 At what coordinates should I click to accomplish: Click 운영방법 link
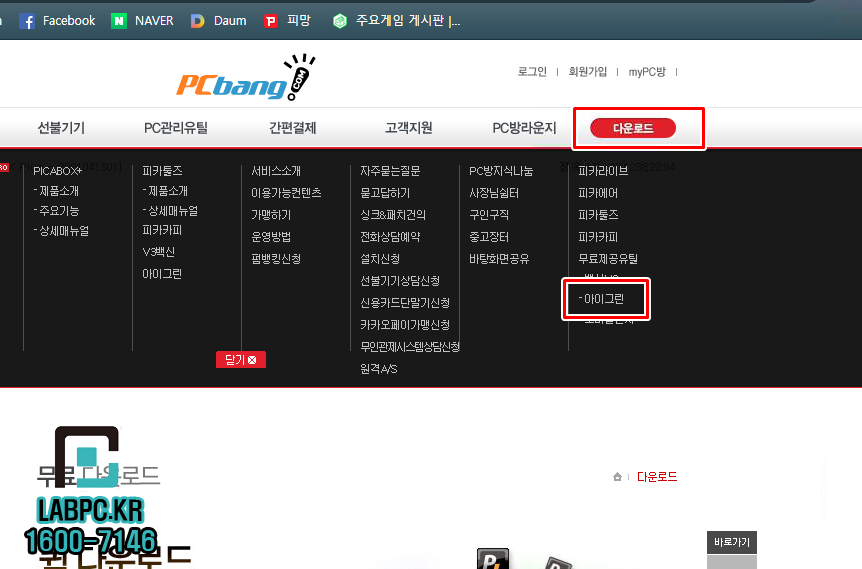click(271, 237)
